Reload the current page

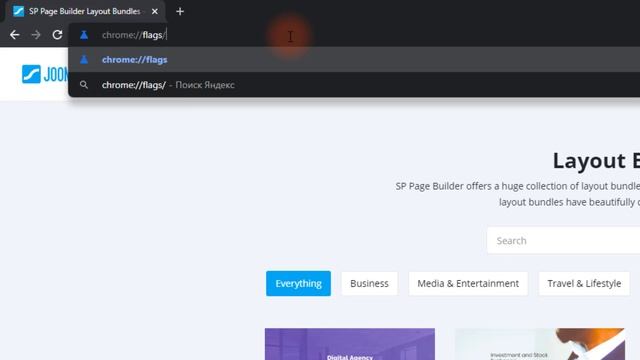(57, 35)
